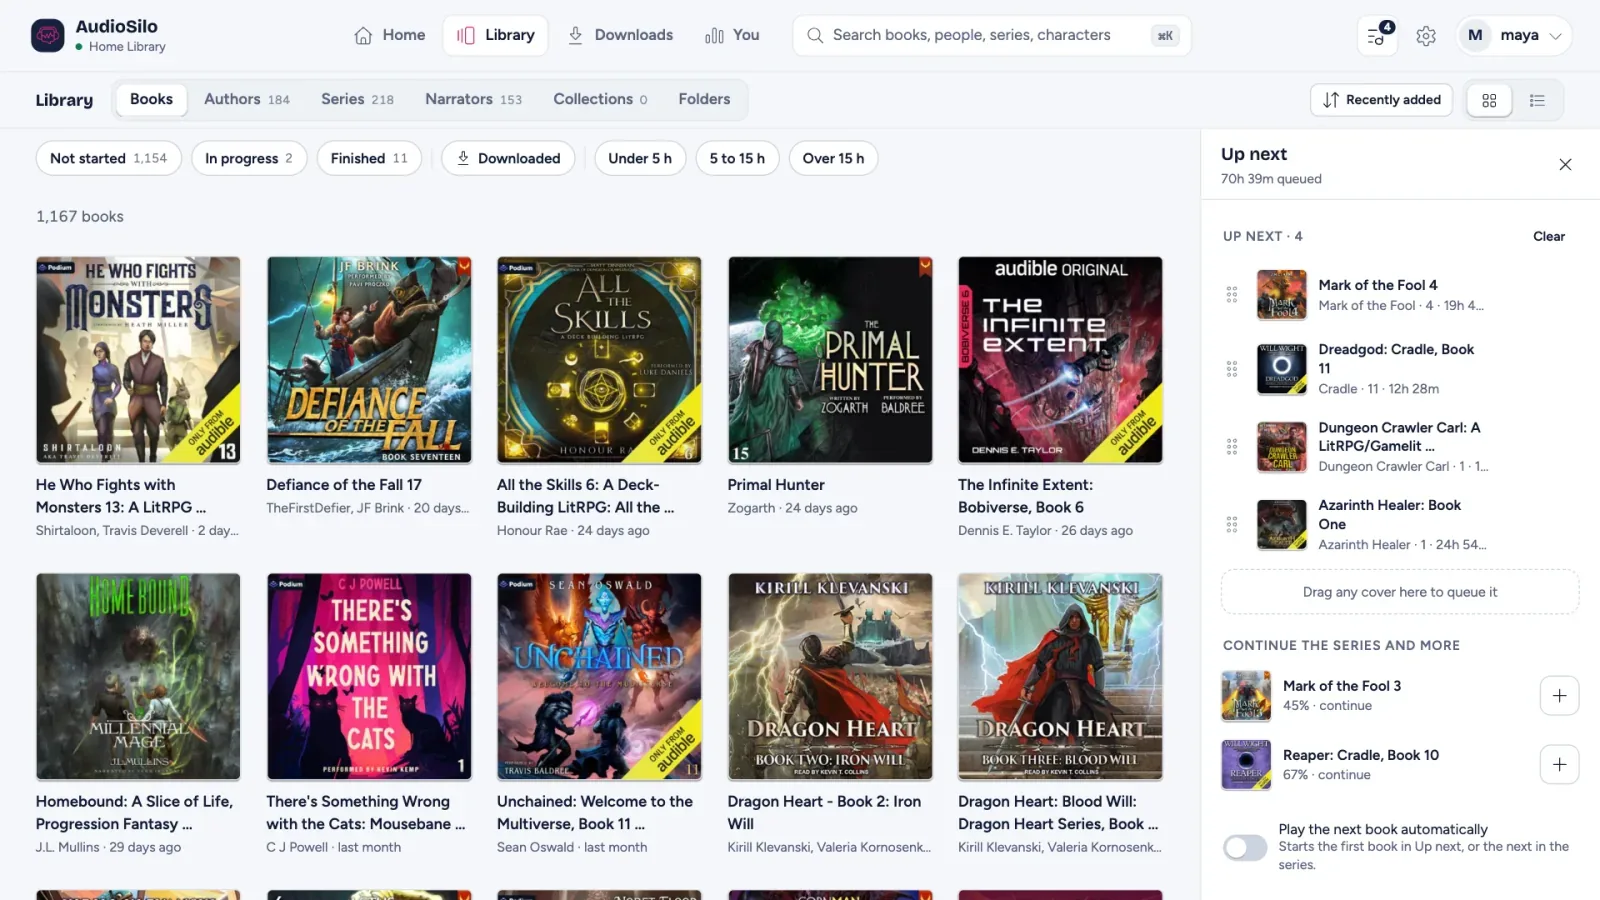Open the Defiance of the Fall 17 cover

point(369,360)
